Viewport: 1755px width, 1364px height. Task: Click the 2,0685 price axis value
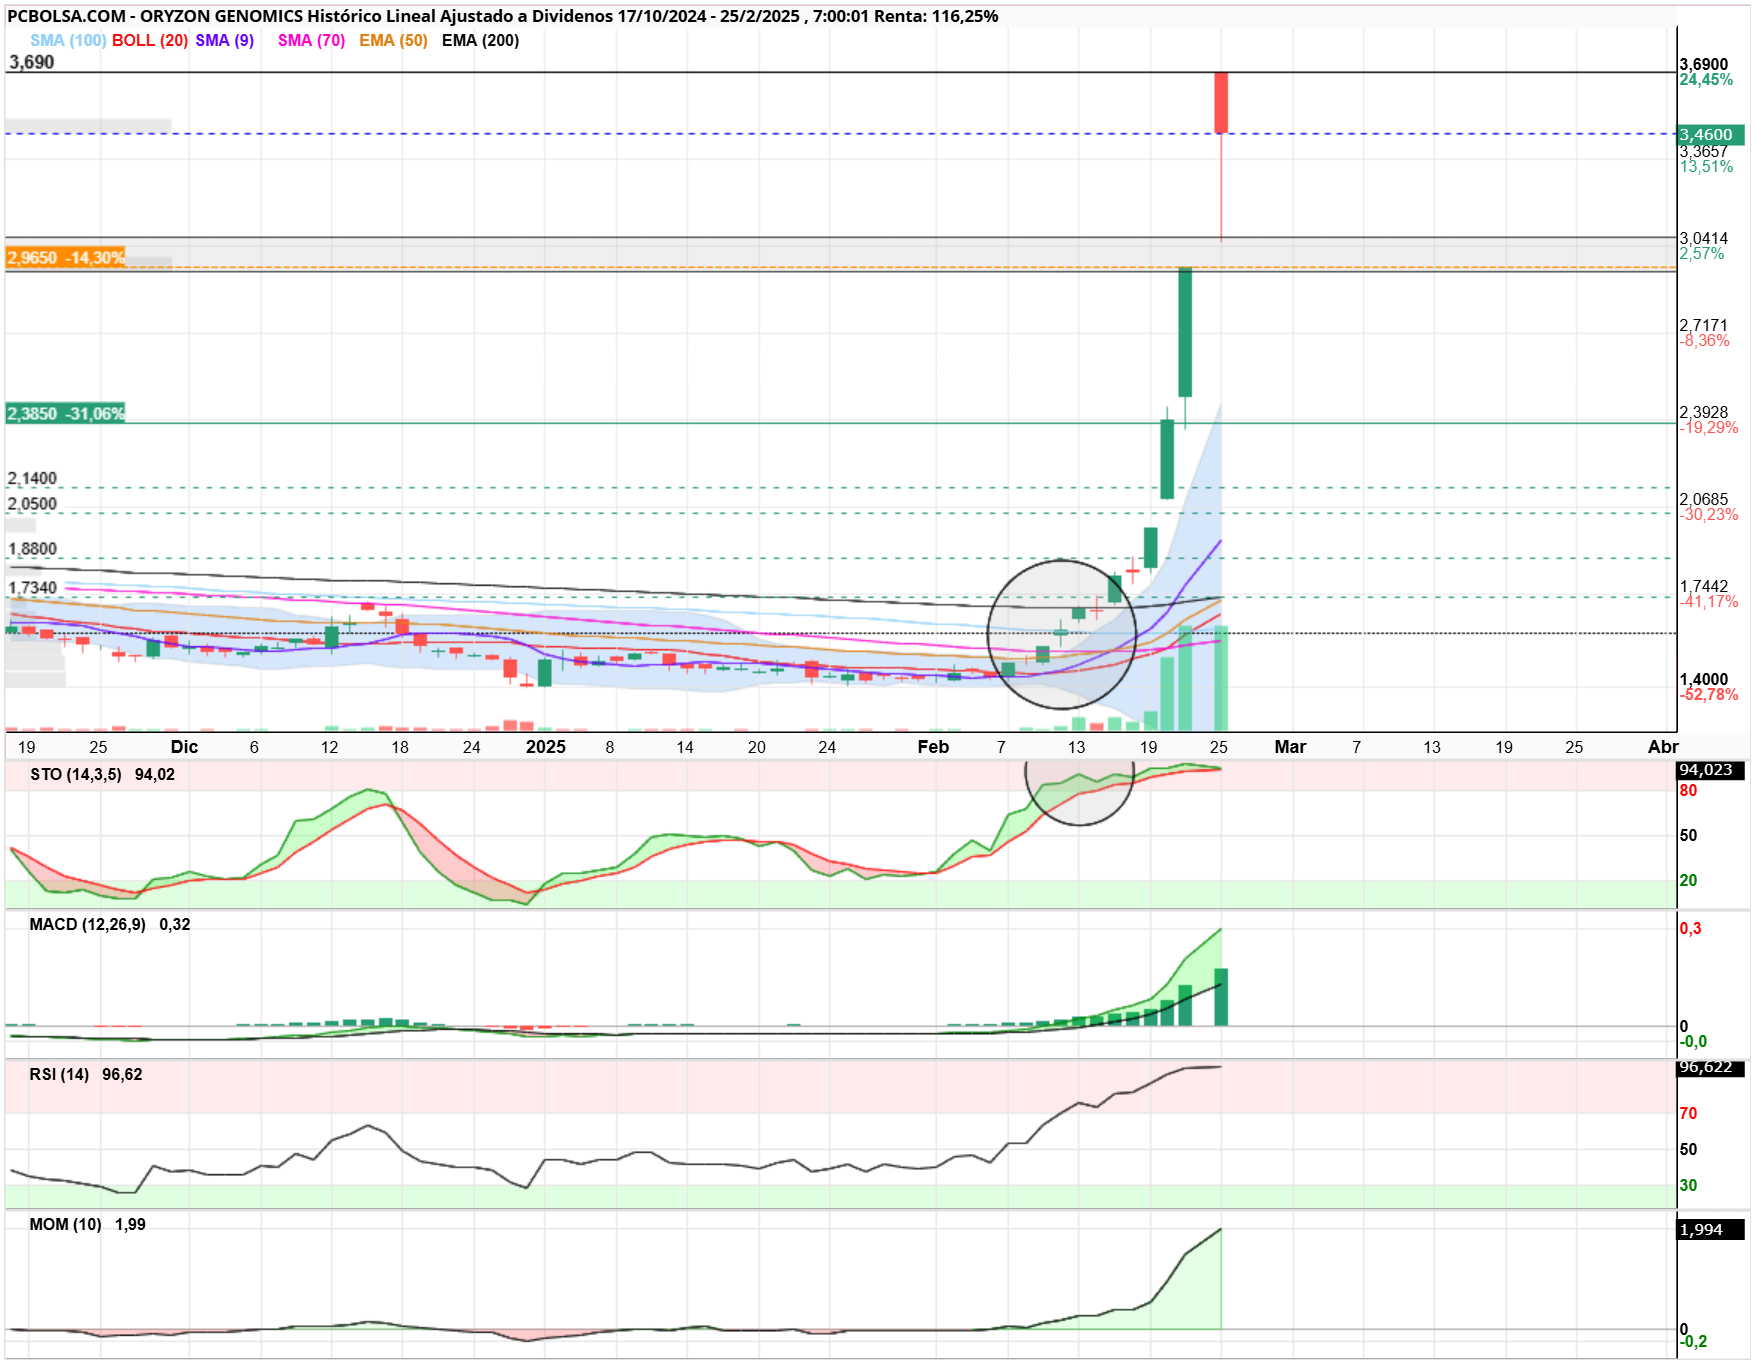click(1704, 500)
